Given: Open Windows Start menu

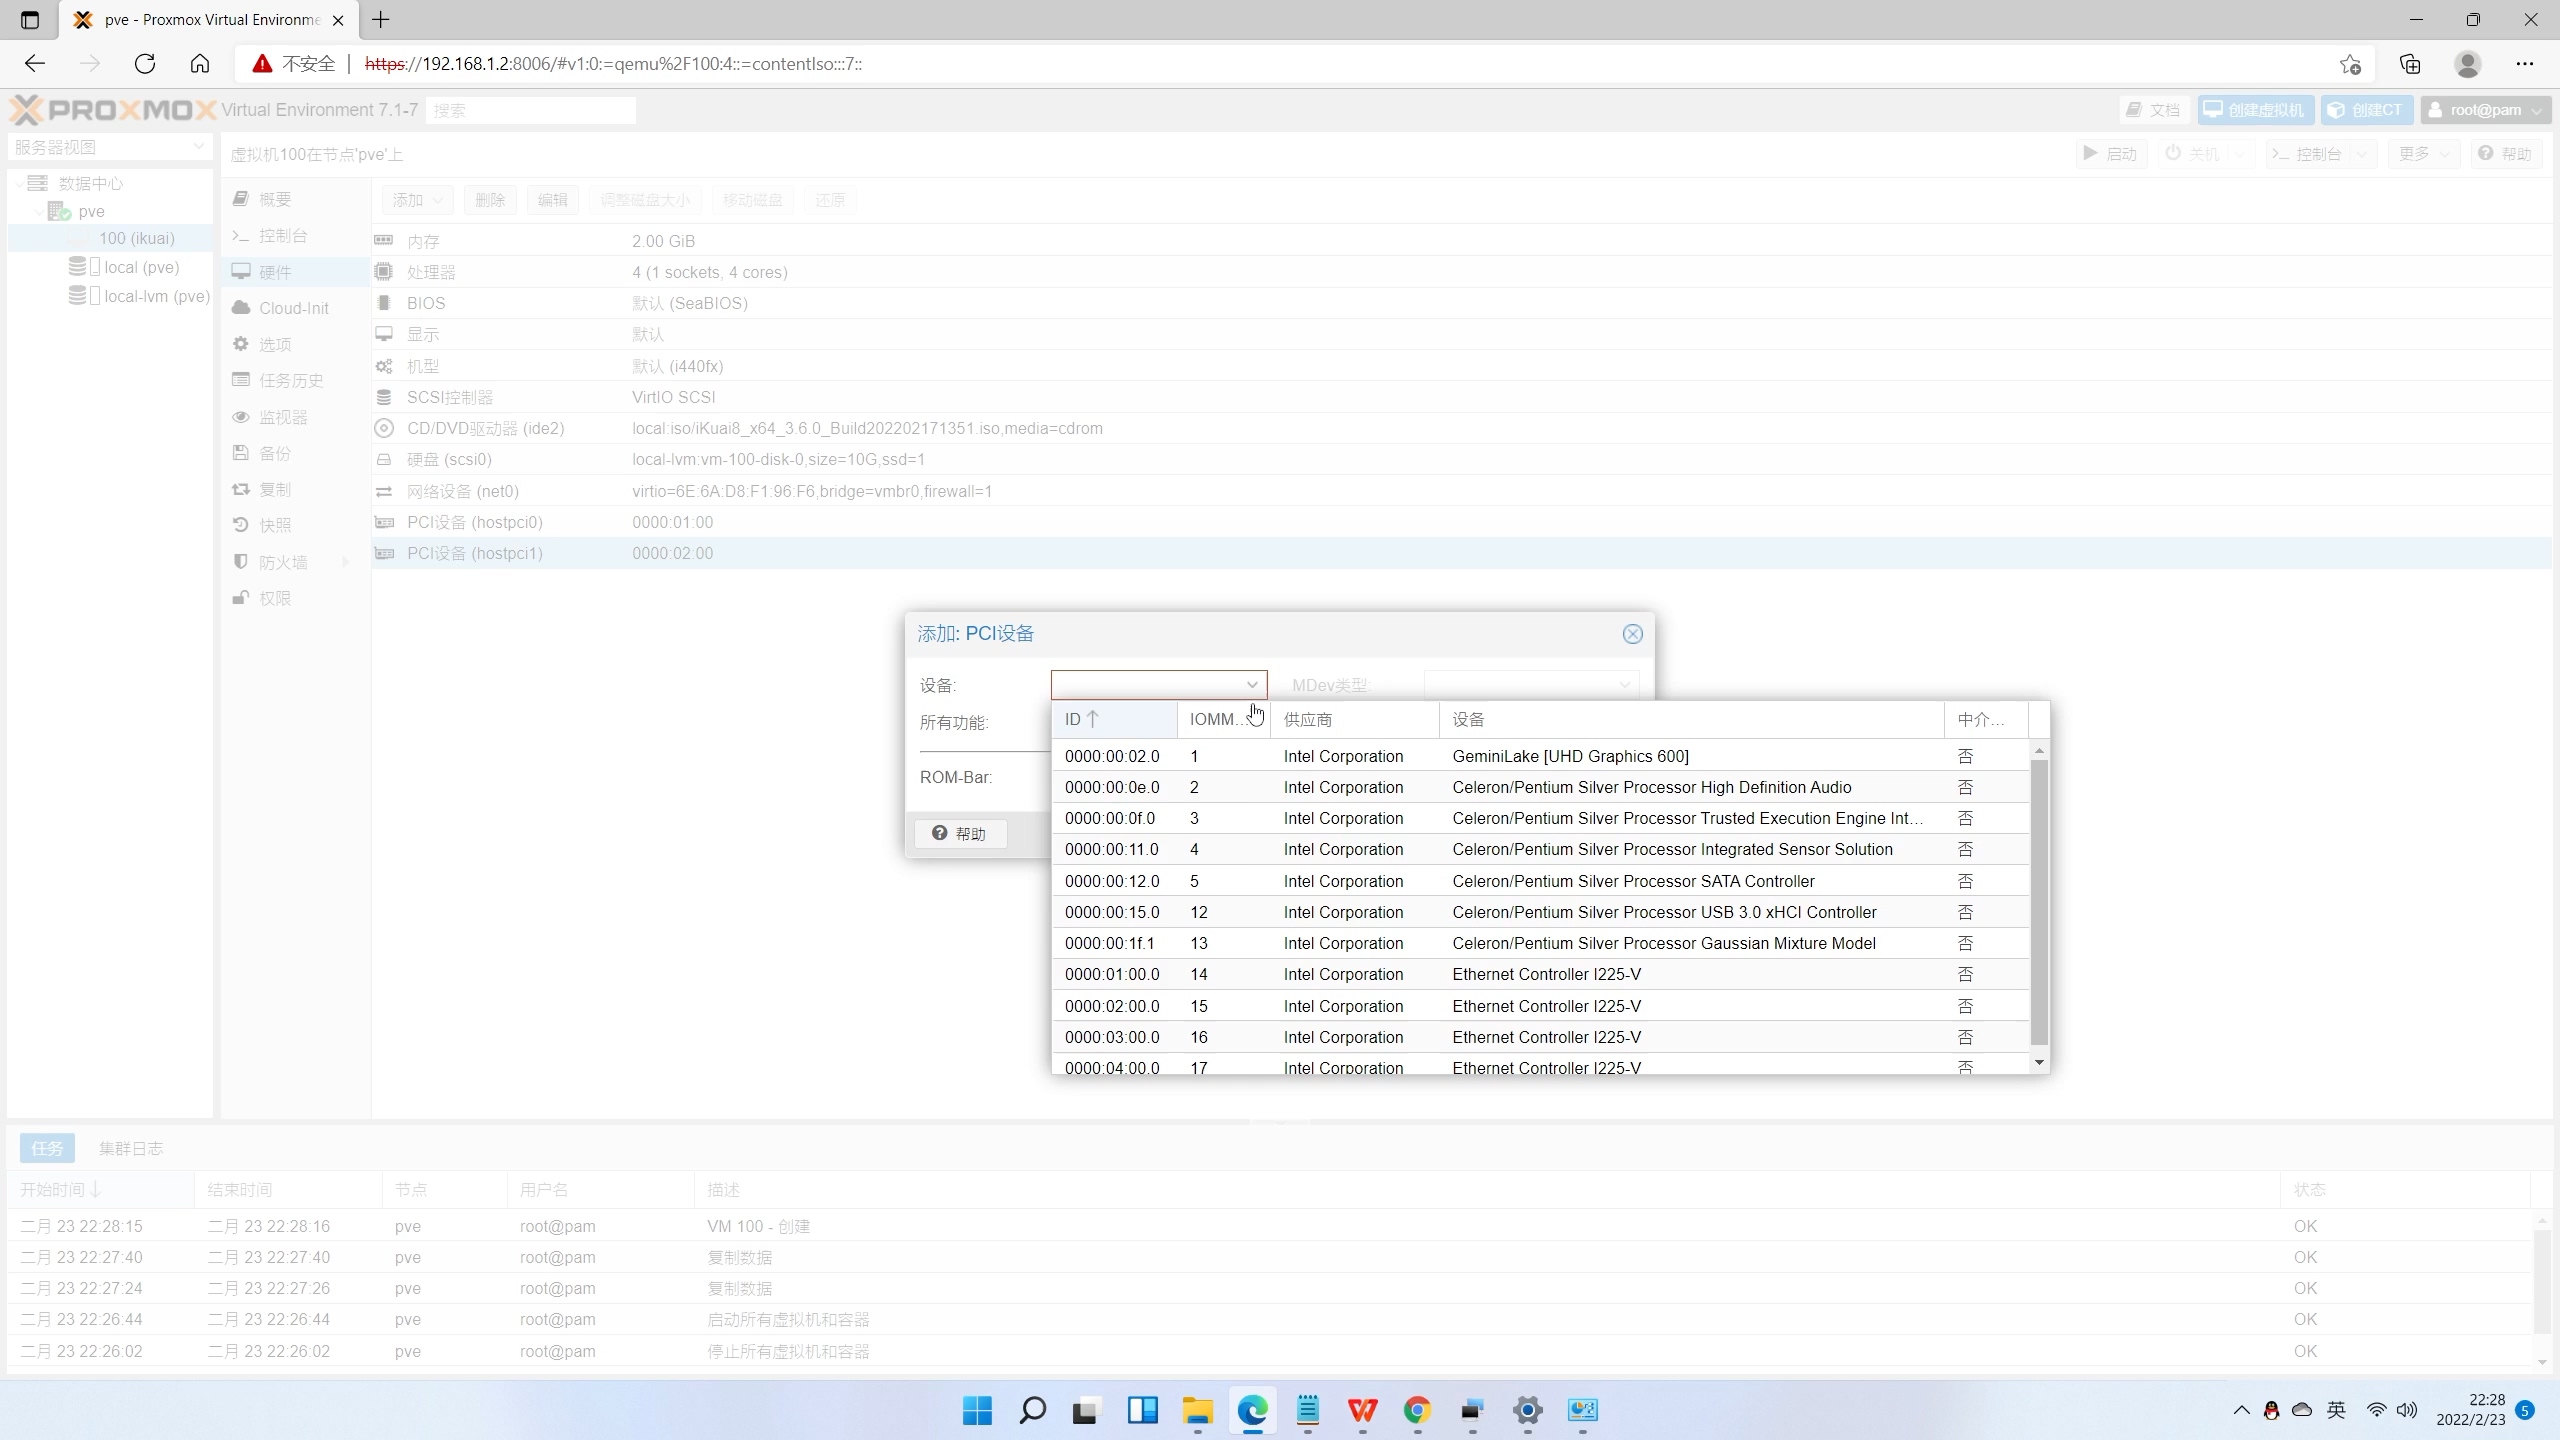Looking at the screenshot, I should pos(977,1410).
